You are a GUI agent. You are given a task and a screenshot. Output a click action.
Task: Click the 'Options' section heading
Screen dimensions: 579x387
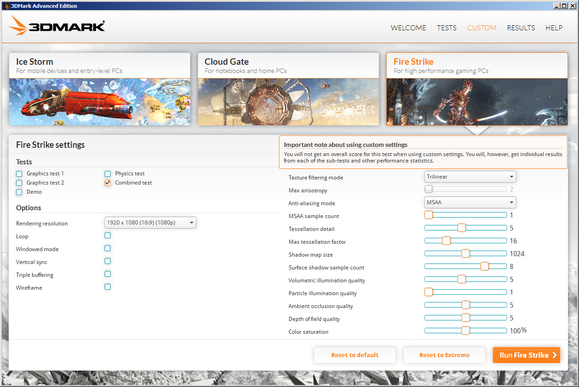pos(28,208)
